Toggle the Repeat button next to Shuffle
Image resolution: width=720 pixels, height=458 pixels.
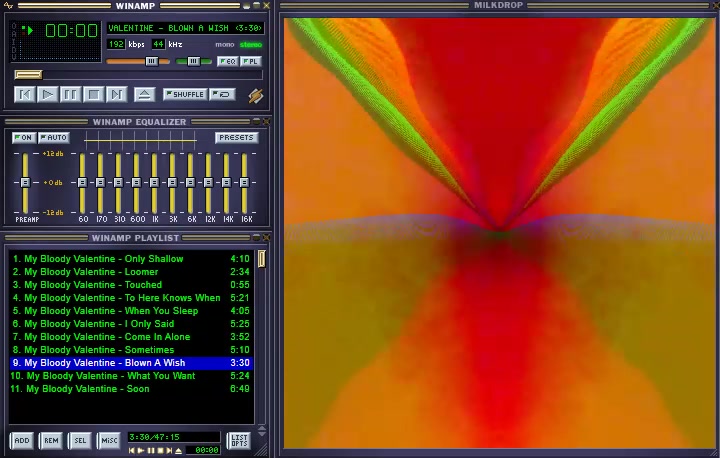tap(223, 94)
